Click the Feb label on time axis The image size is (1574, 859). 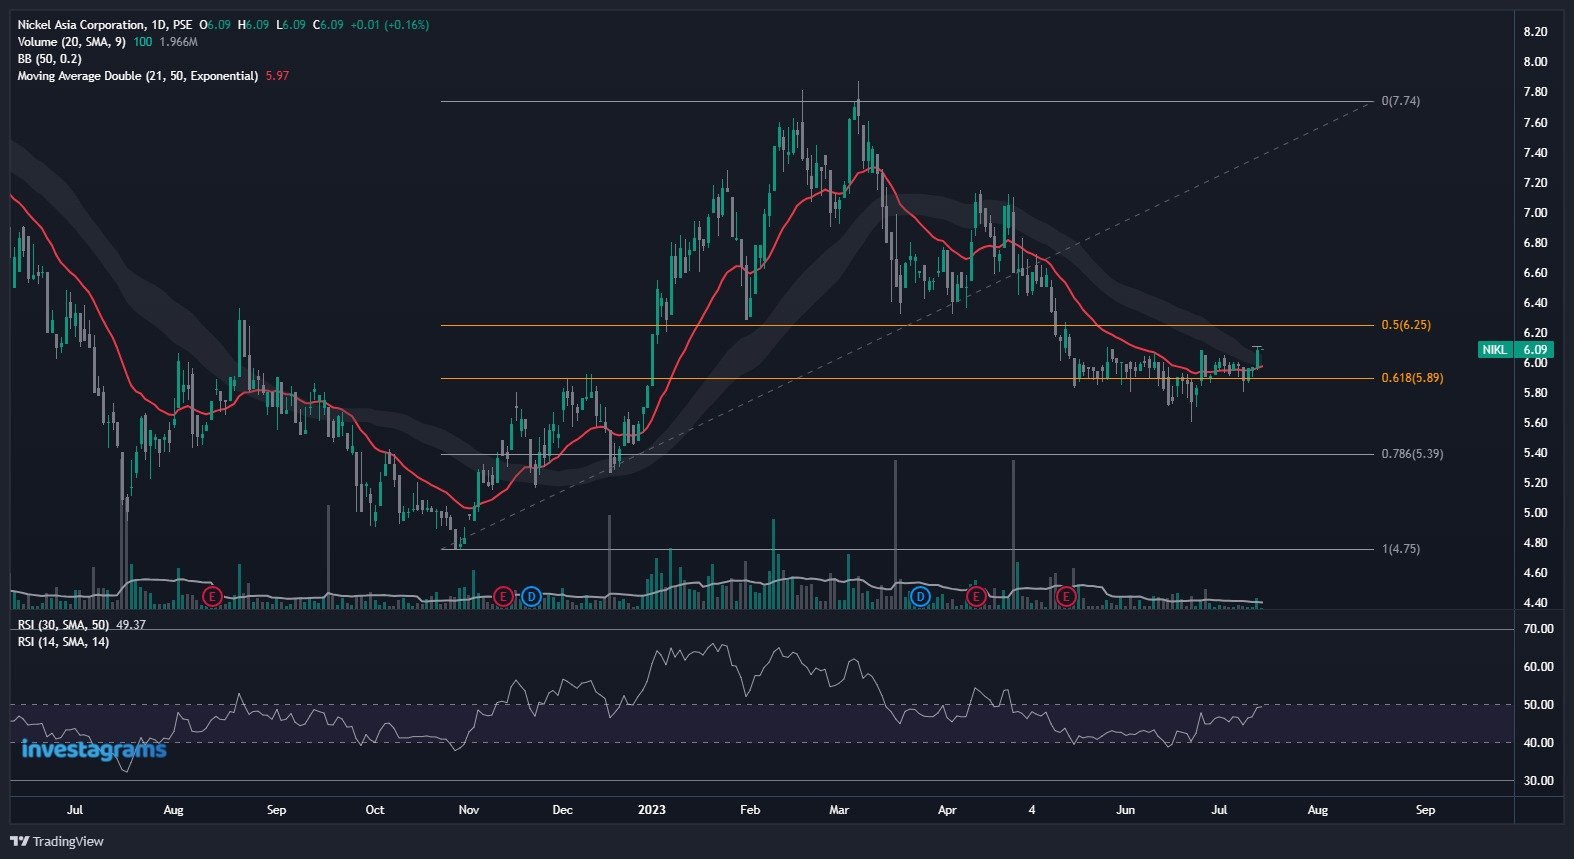coord(750,810)
